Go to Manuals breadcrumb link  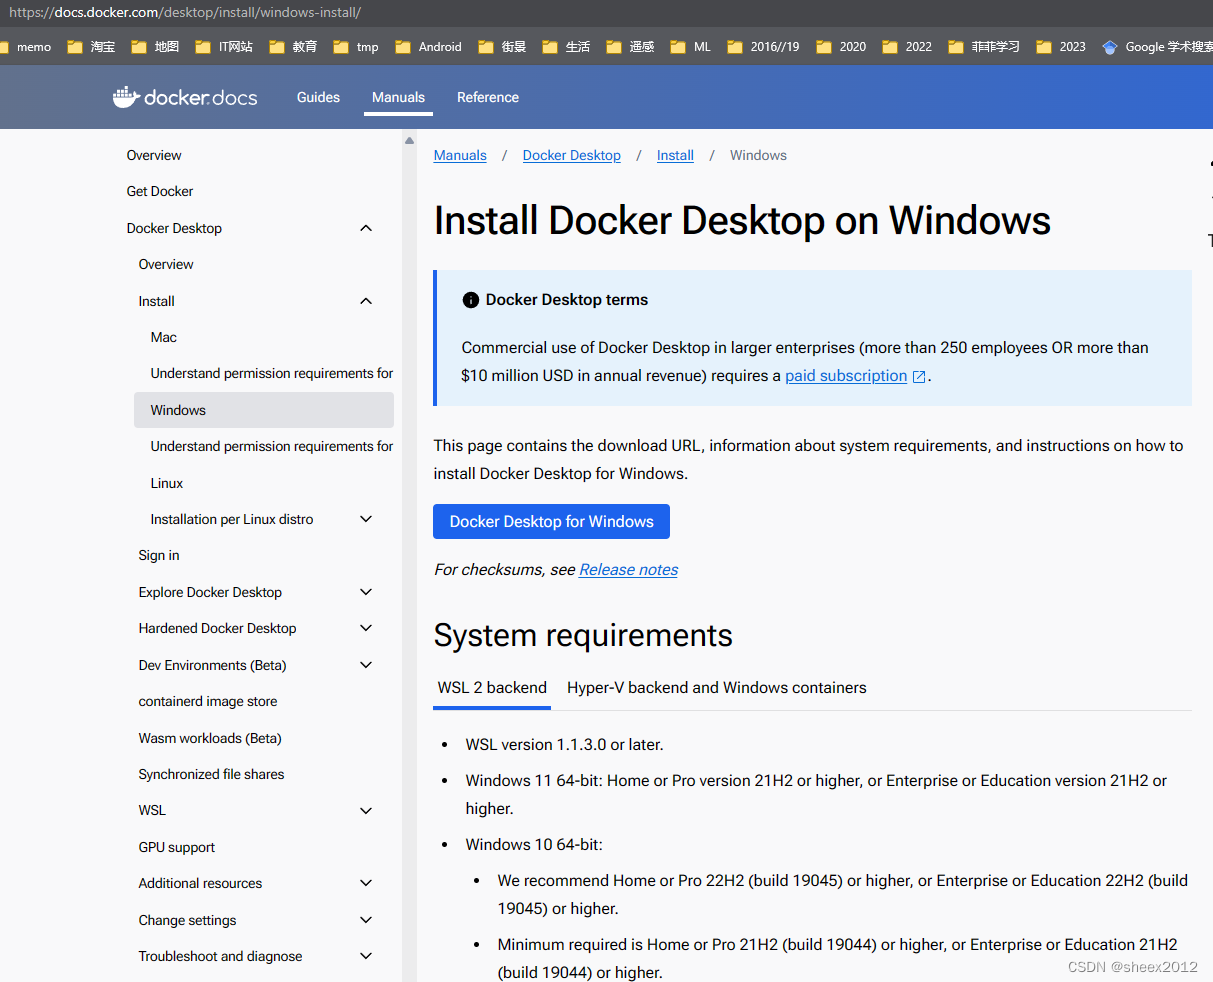460,155
